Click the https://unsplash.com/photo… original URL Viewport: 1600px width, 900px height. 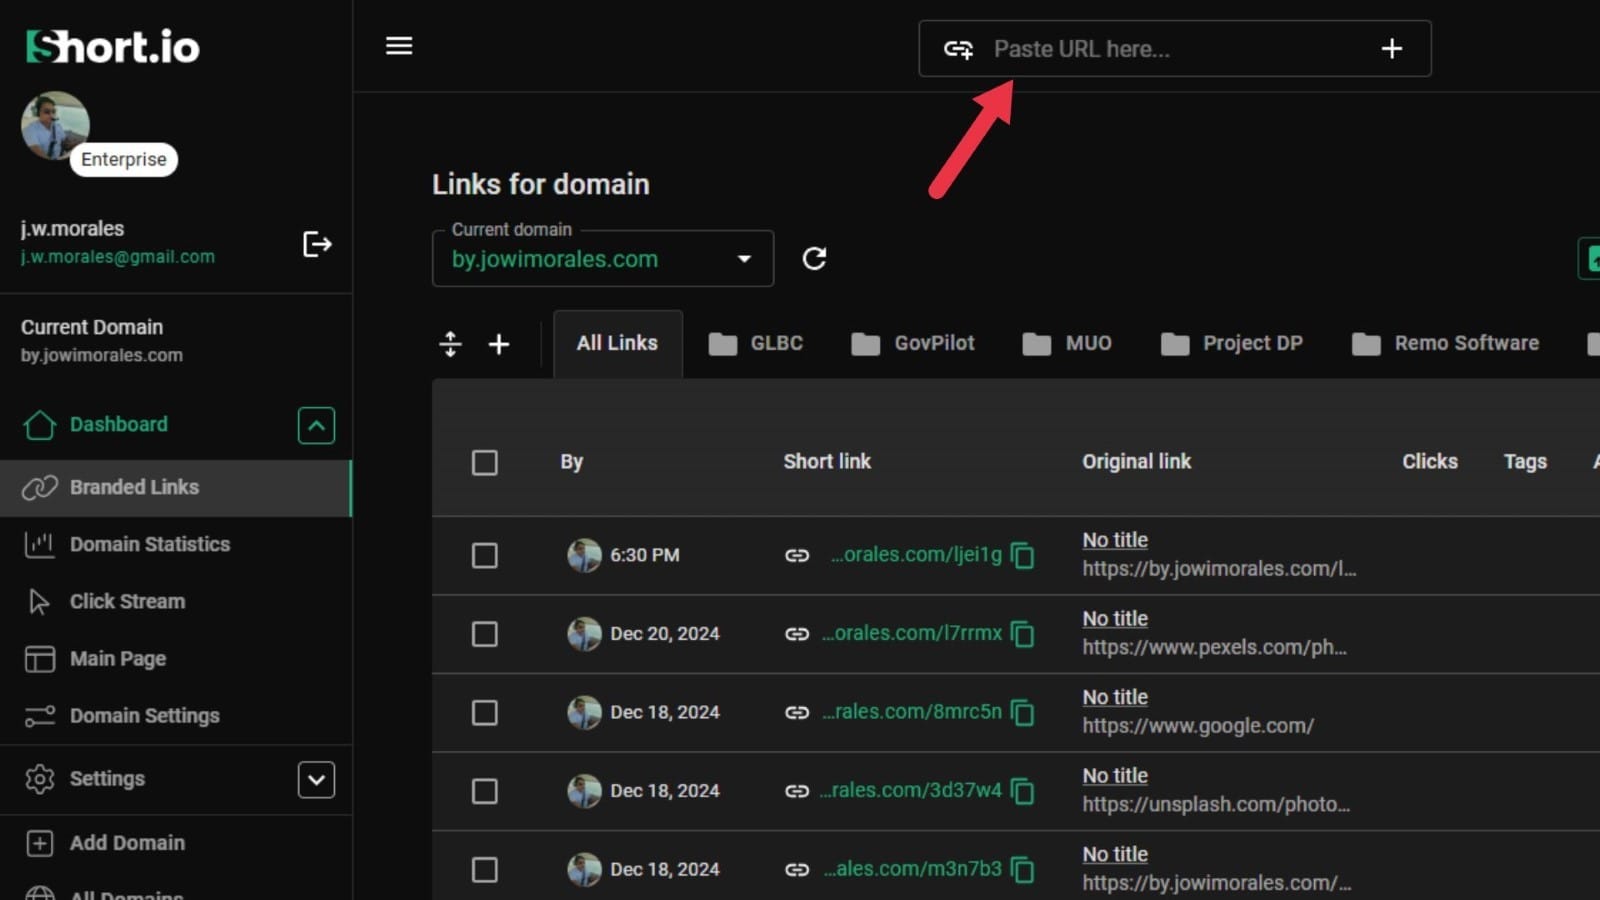pos(1216,805)
